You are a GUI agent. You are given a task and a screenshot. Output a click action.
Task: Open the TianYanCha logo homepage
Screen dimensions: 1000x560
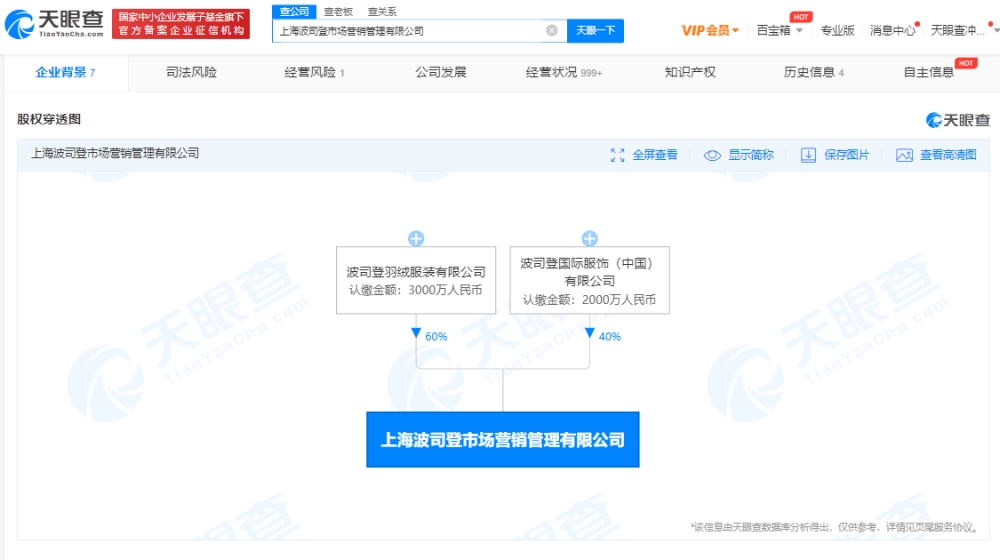tap(54, 24)
